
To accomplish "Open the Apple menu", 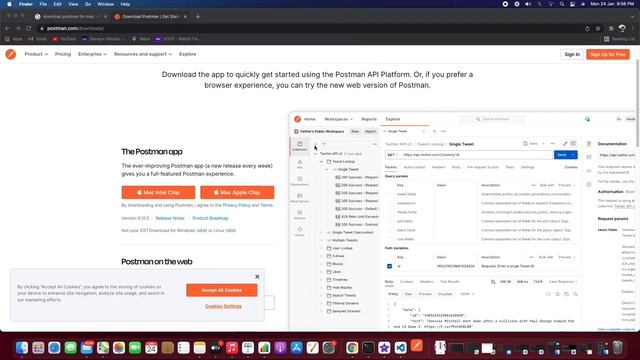I will 9,4.
